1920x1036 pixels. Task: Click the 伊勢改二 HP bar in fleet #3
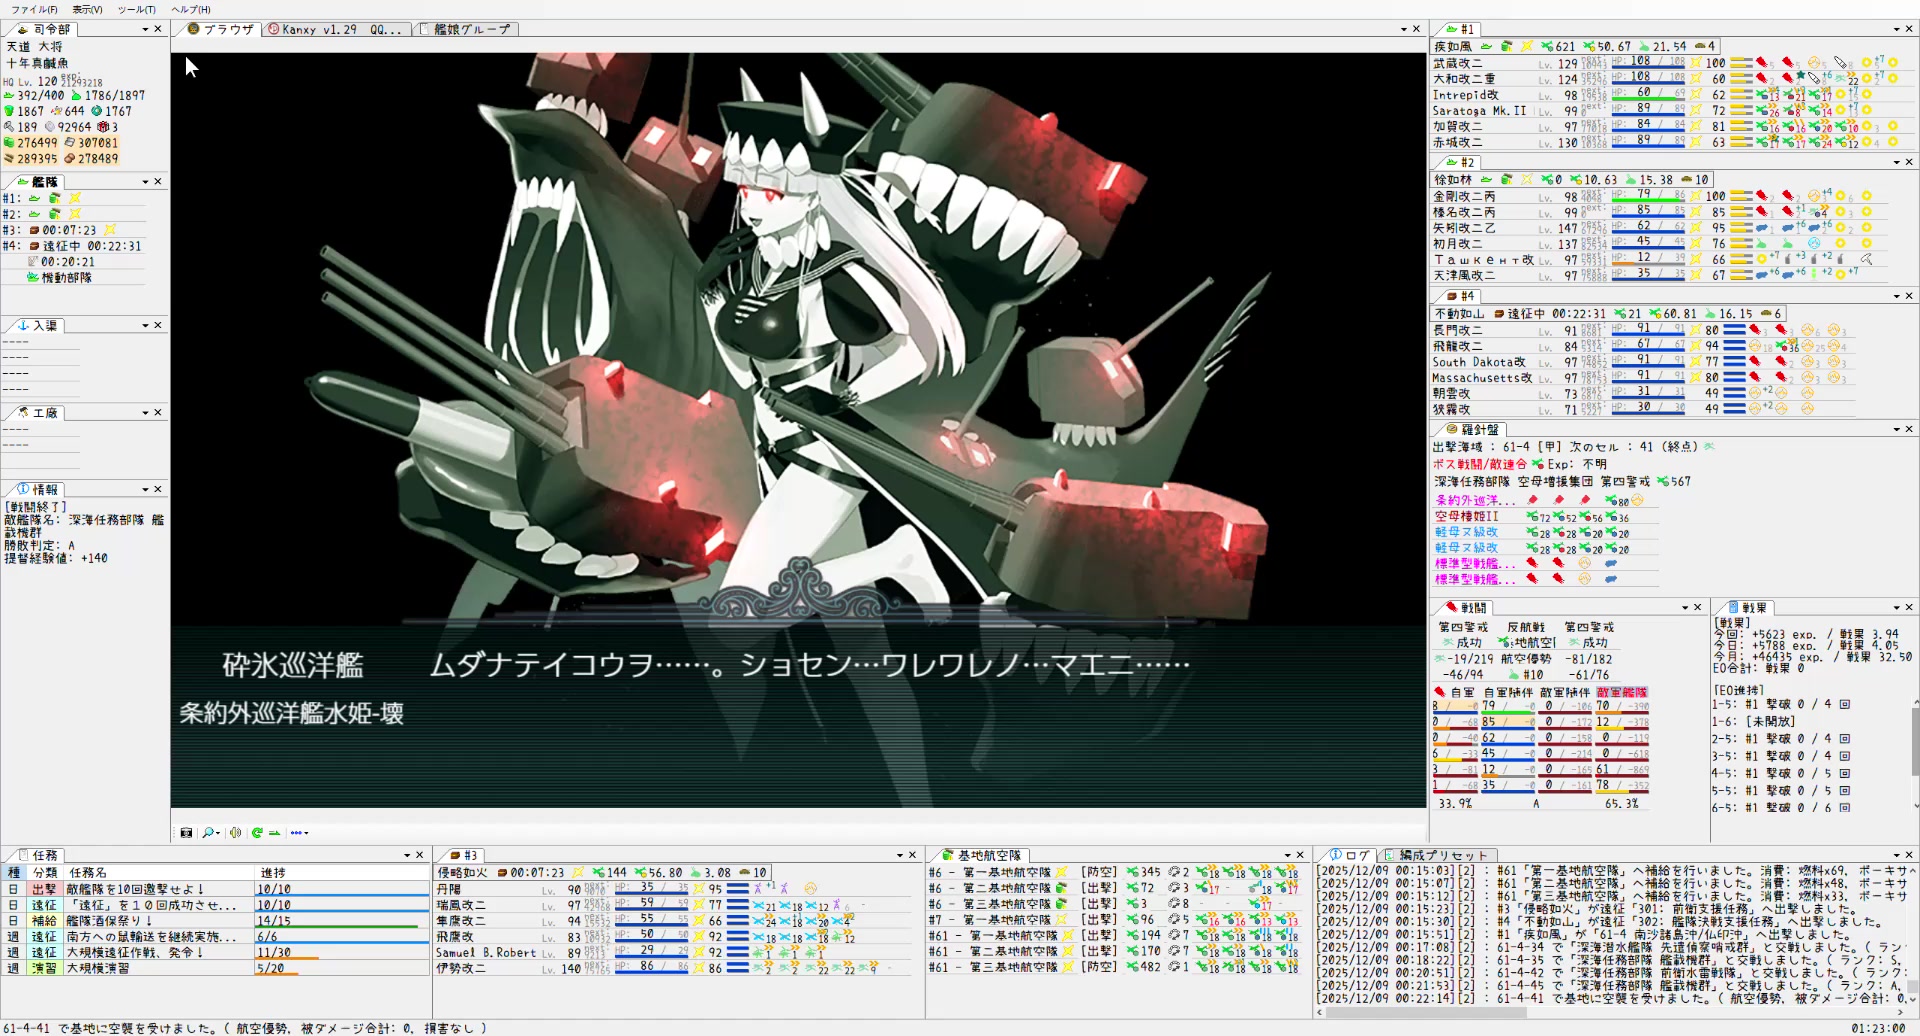(650, 968)
